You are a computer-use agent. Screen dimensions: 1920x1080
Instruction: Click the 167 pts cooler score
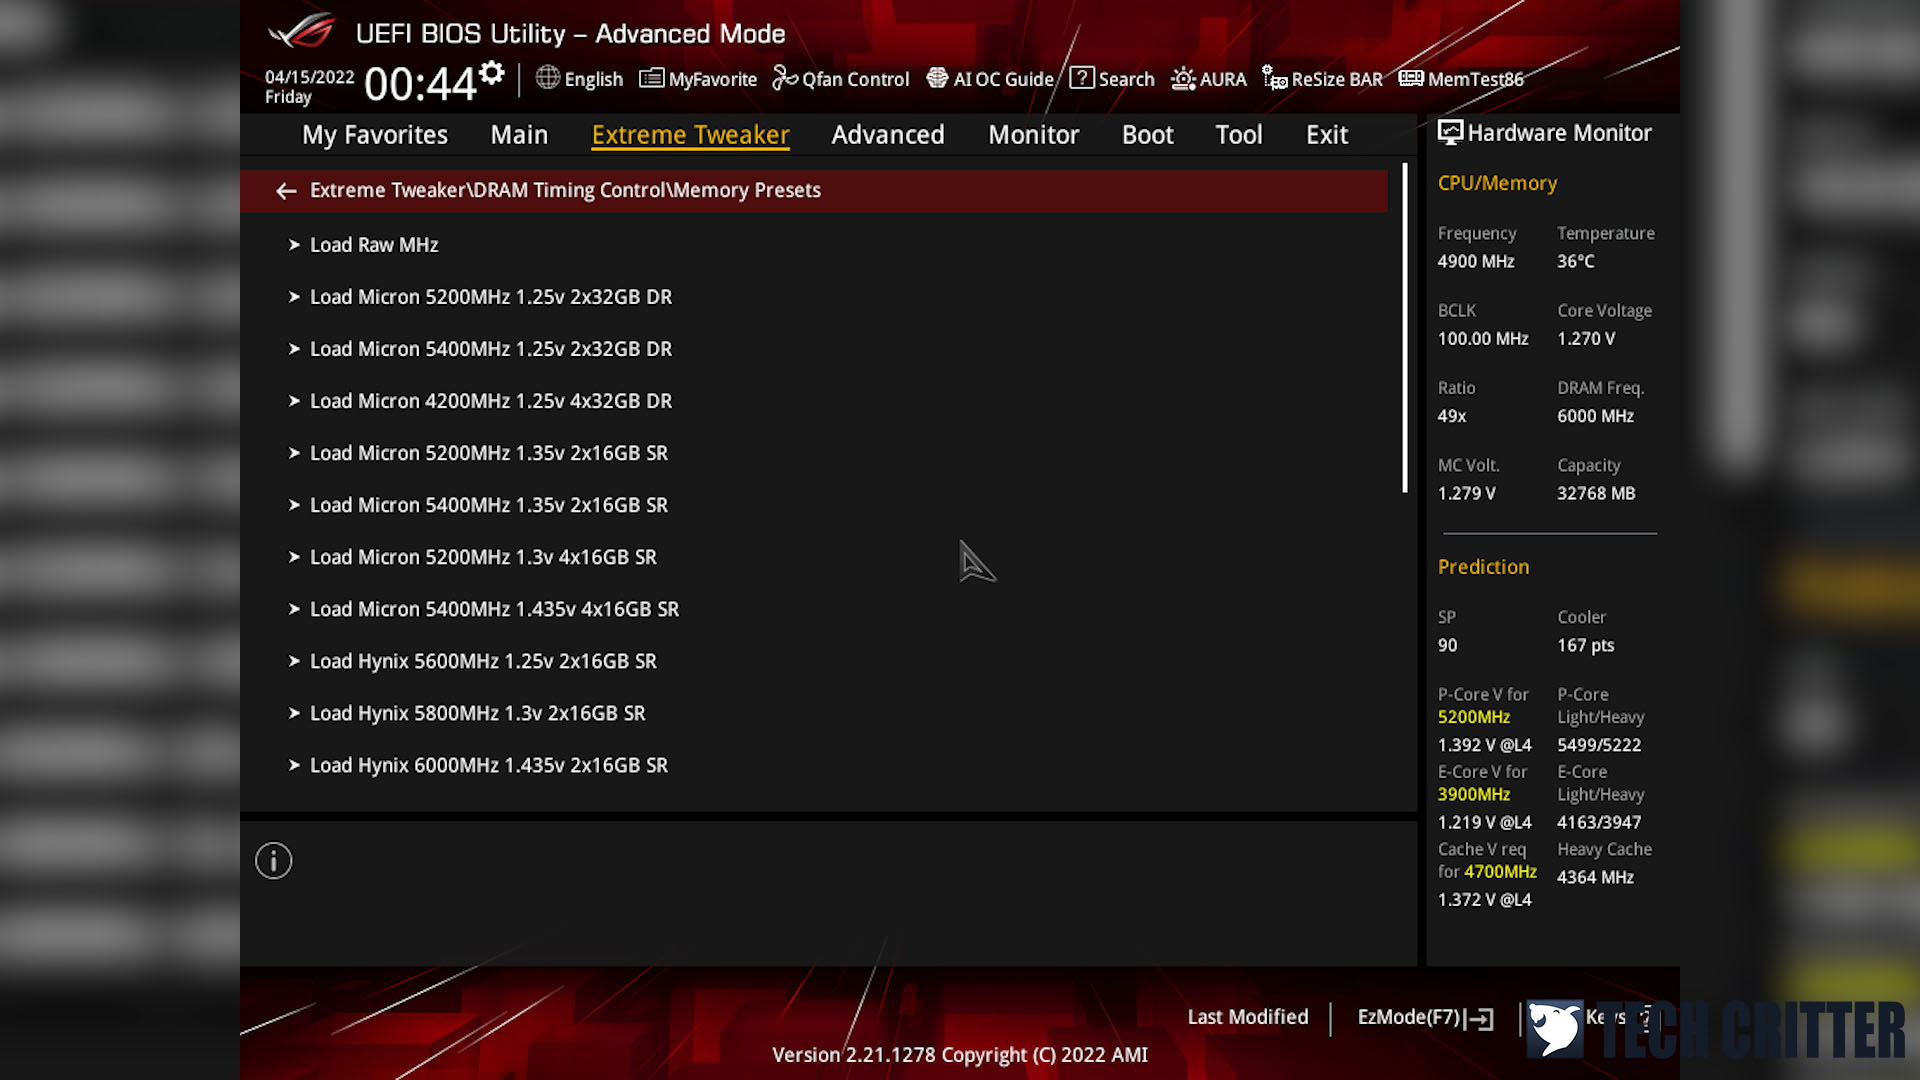click(1585, 645)
